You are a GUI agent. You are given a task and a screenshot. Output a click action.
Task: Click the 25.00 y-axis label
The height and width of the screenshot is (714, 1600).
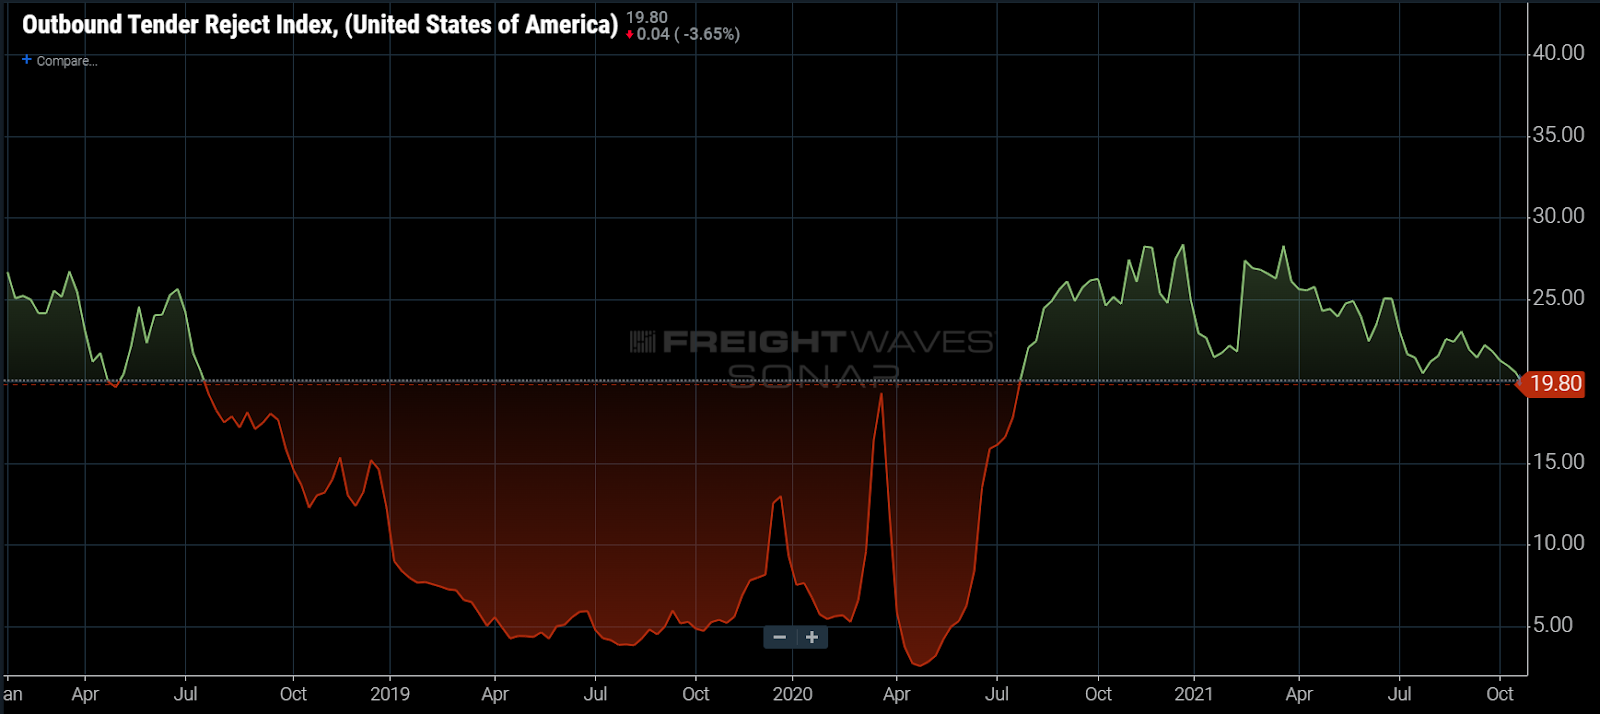(1558, 298)
